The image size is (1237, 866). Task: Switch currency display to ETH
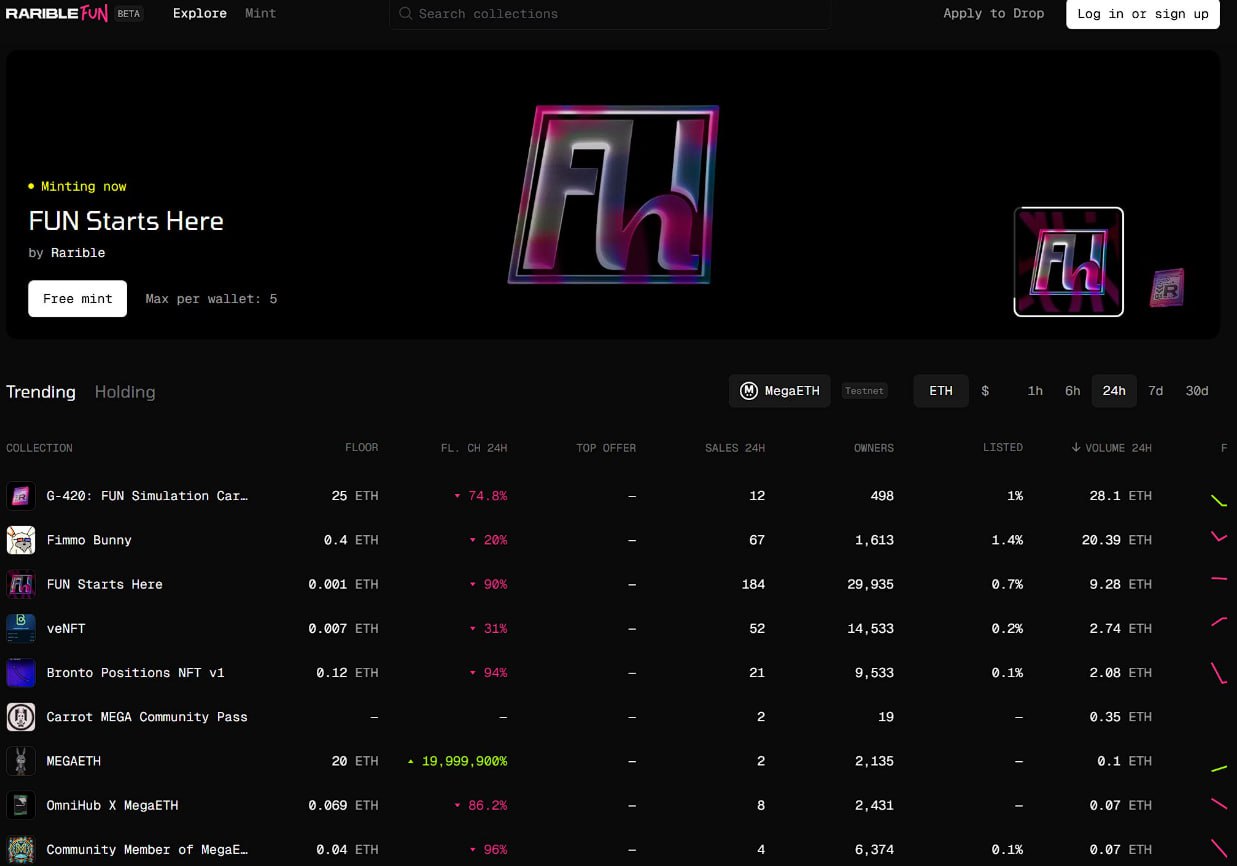pyautogui.click(x=940, y=391)
